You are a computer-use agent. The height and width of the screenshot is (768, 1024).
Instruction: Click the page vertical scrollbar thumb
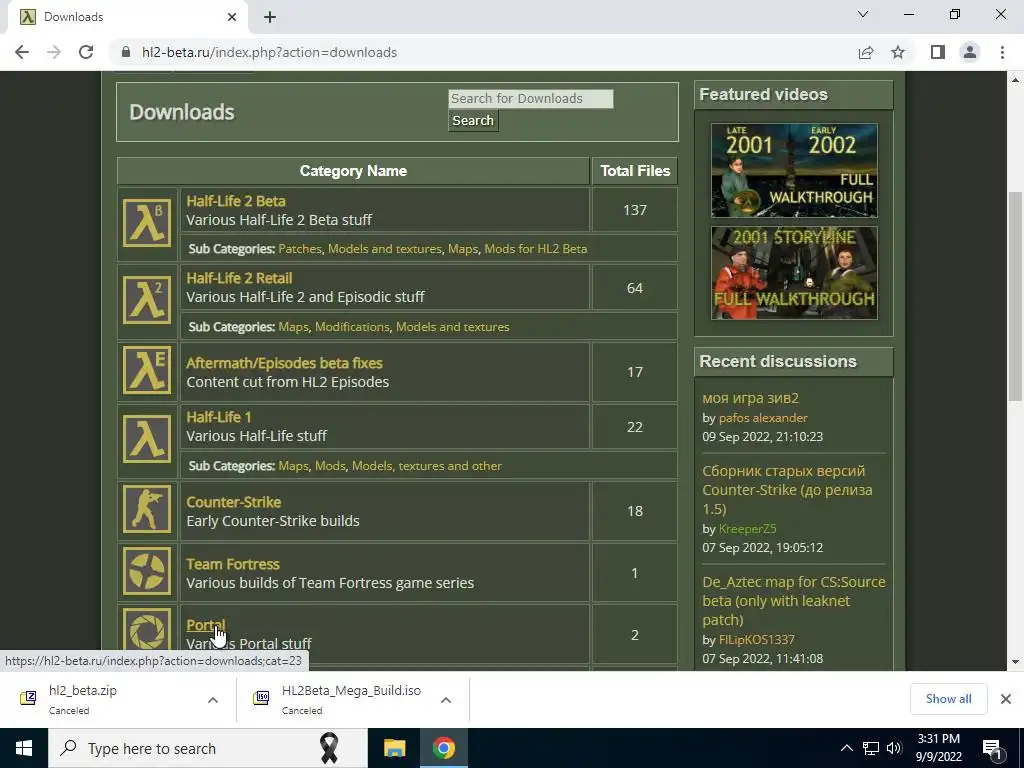tap(1016, 297)
